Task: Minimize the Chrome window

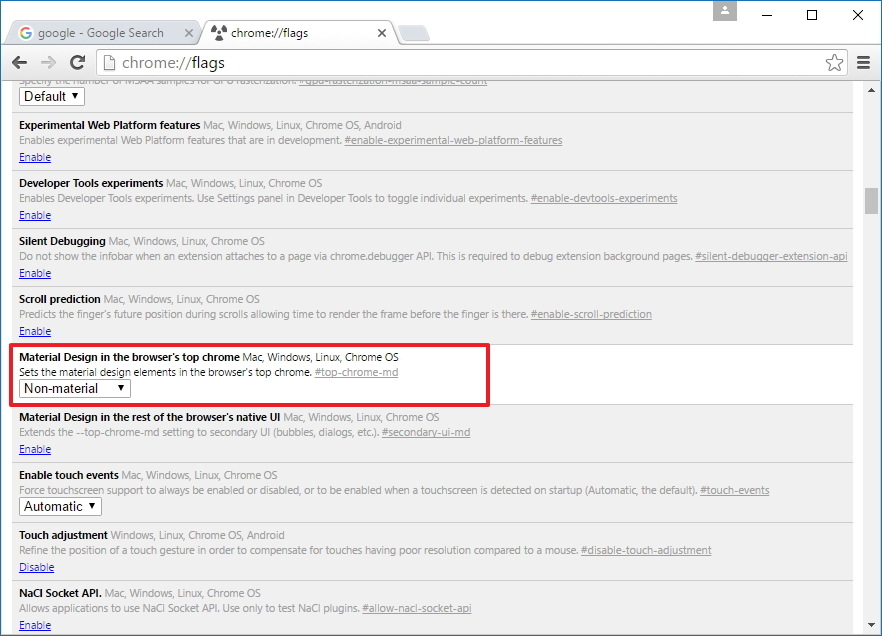Action: point(767,15)
